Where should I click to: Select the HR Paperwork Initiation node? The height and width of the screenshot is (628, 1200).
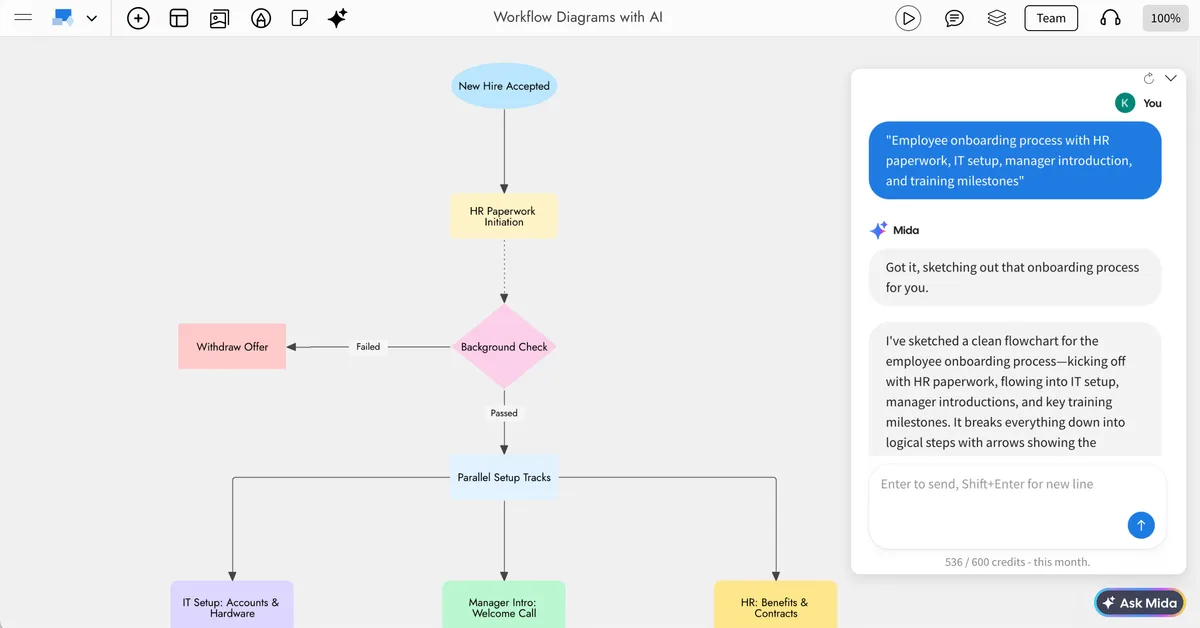(x=504, y=216)
